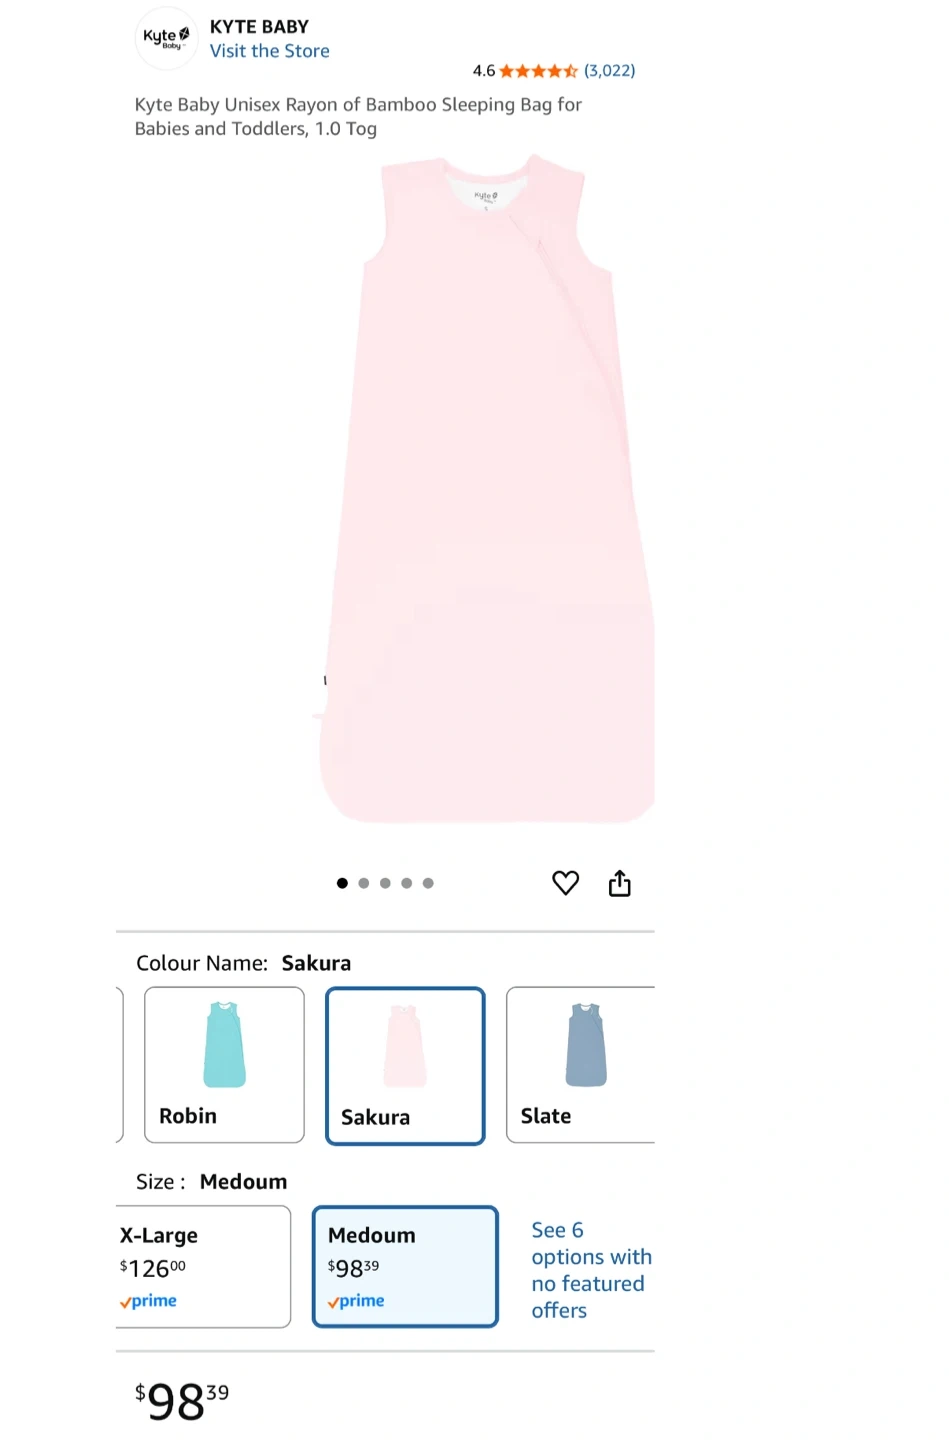The height and width of the screenshot is (1440, 949).
Task: Choose the Medoum size option
Action: [405, 1267]
